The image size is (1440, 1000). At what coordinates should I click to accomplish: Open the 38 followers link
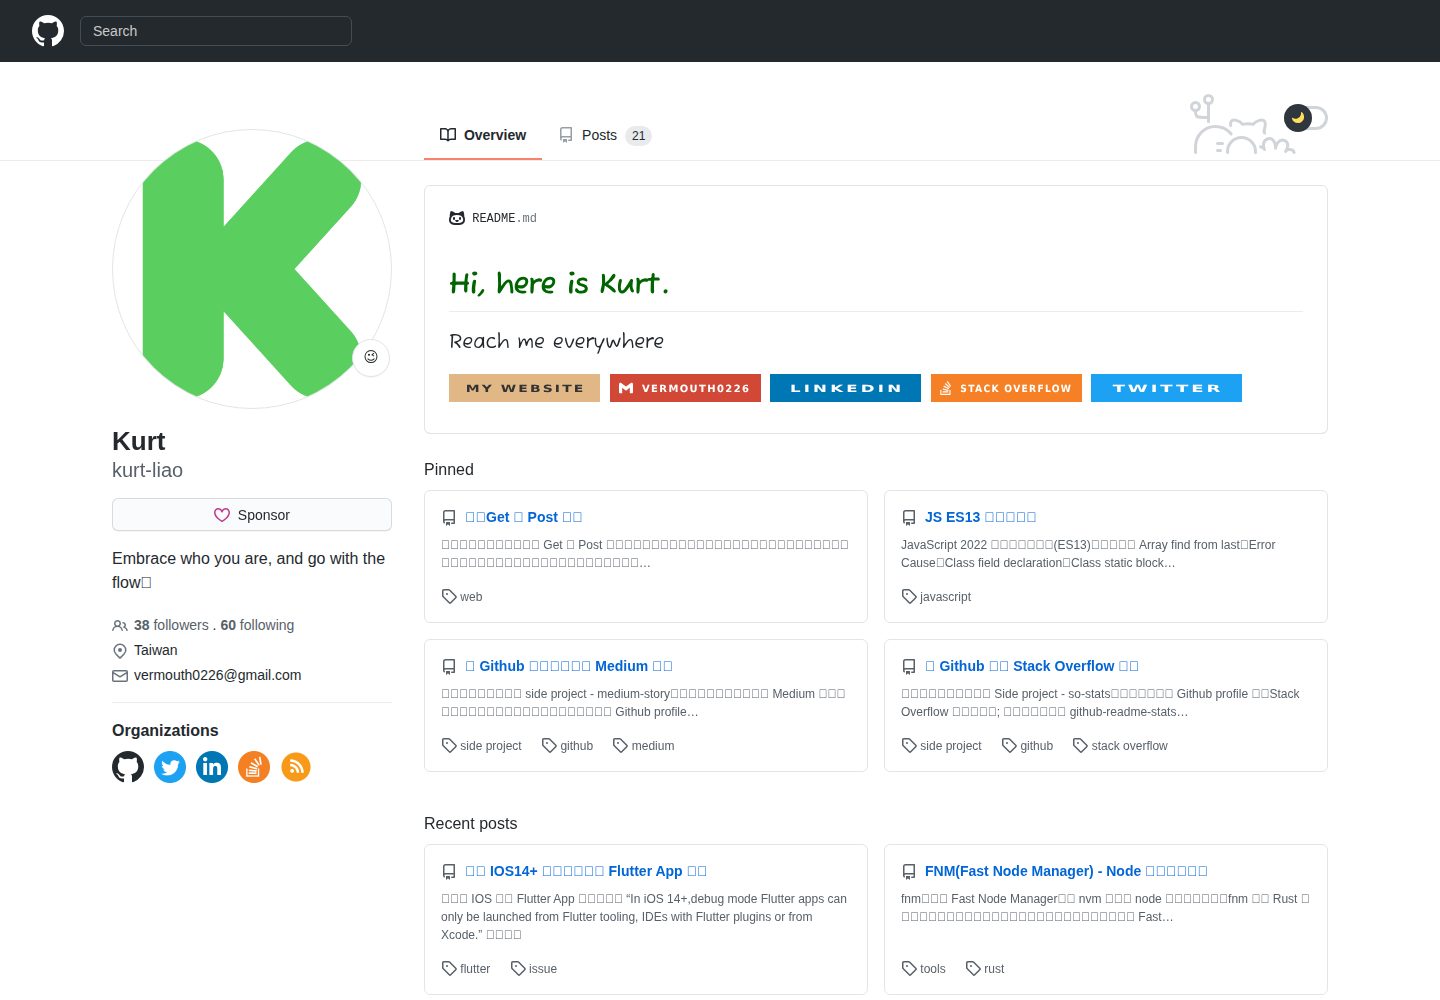[x=171, y=625]
